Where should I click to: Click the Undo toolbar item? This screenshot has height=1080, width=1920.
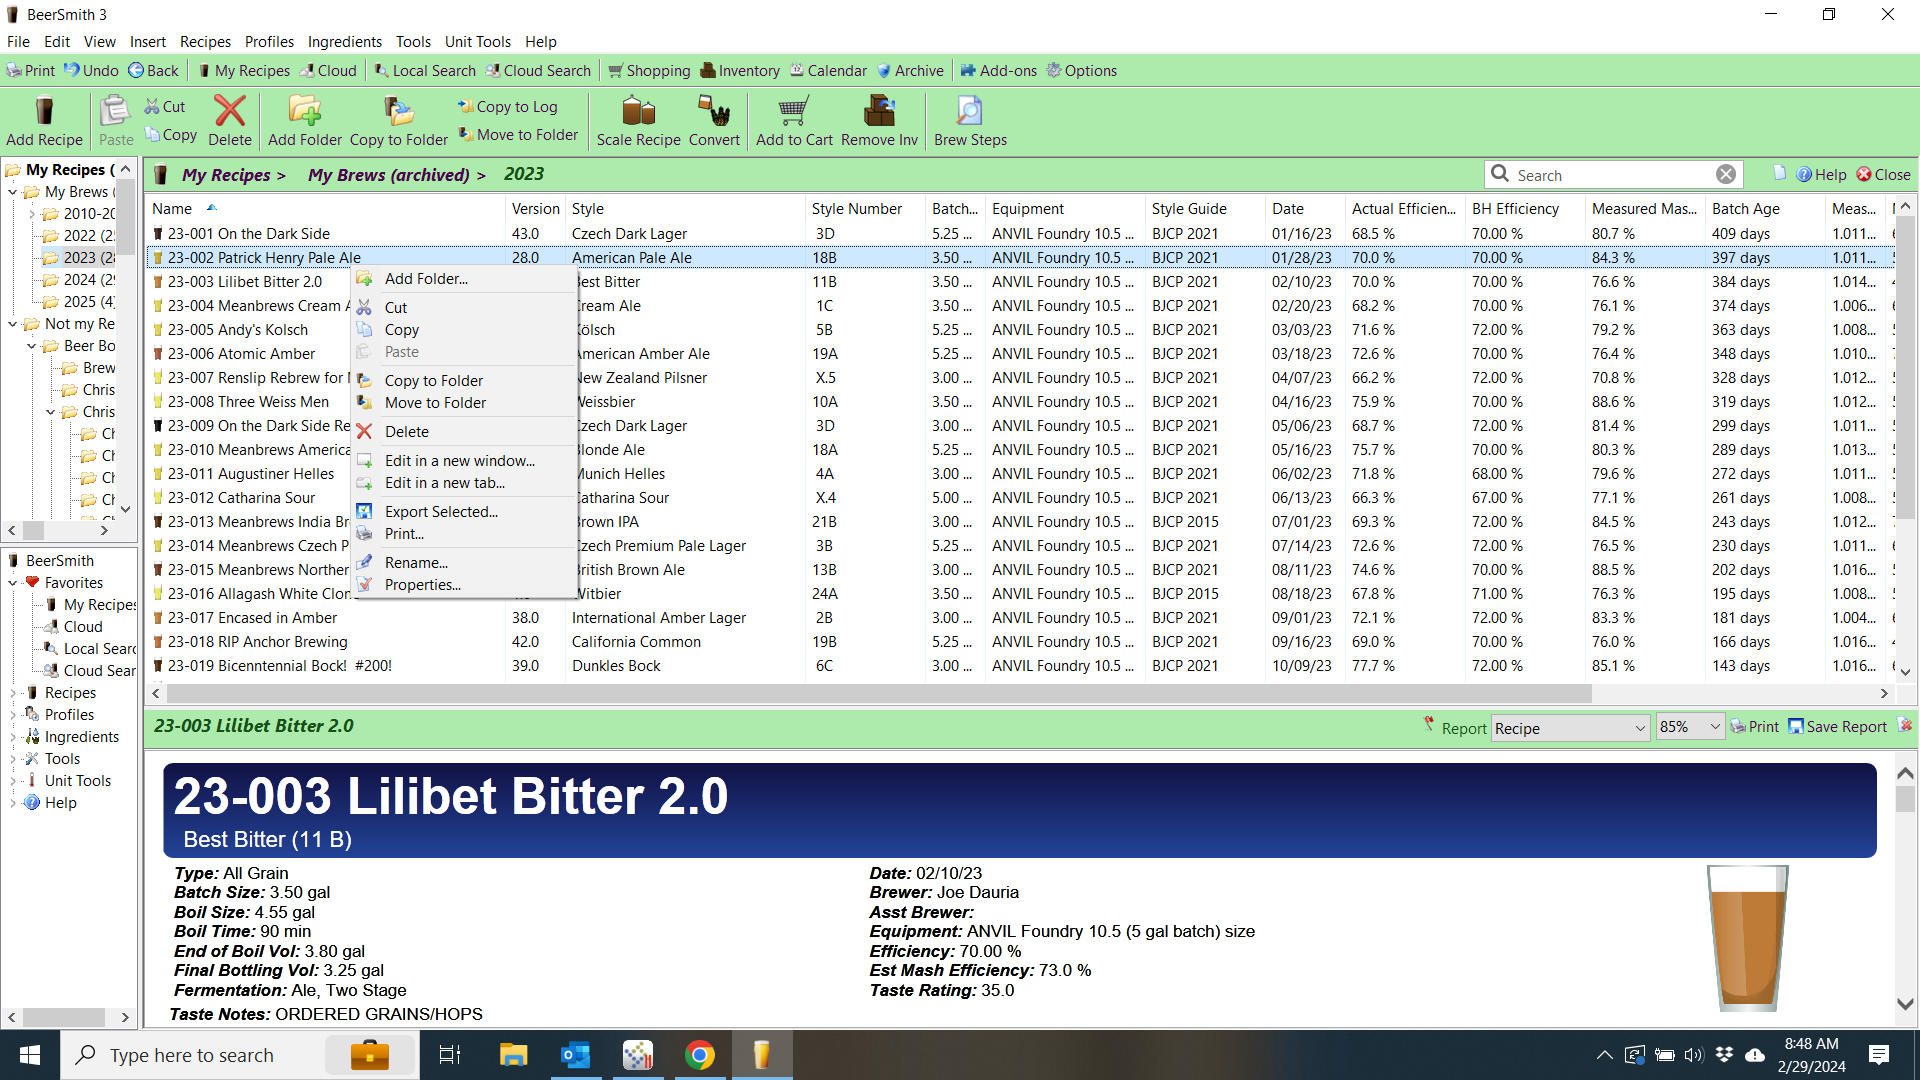point(91,71)
